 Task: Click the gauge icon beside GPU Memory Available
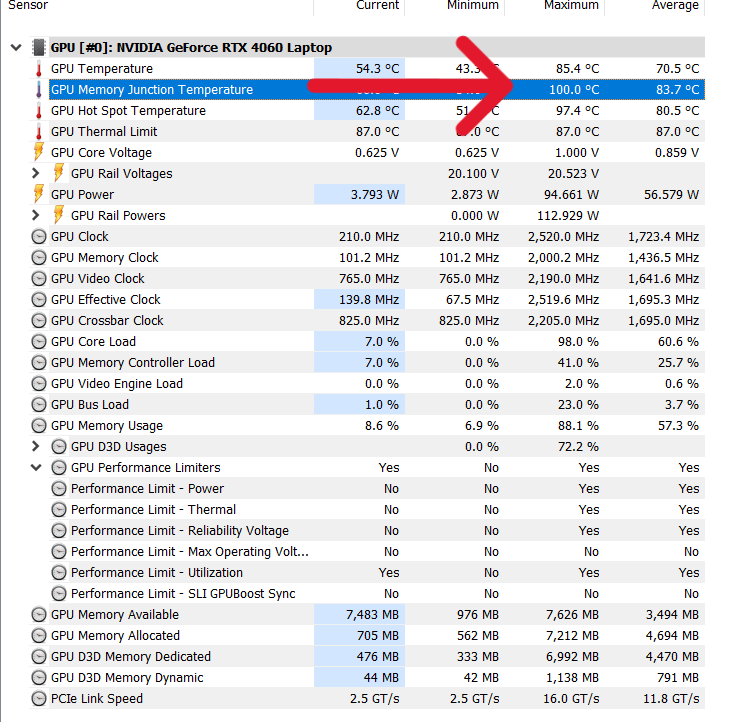point(39,614)
